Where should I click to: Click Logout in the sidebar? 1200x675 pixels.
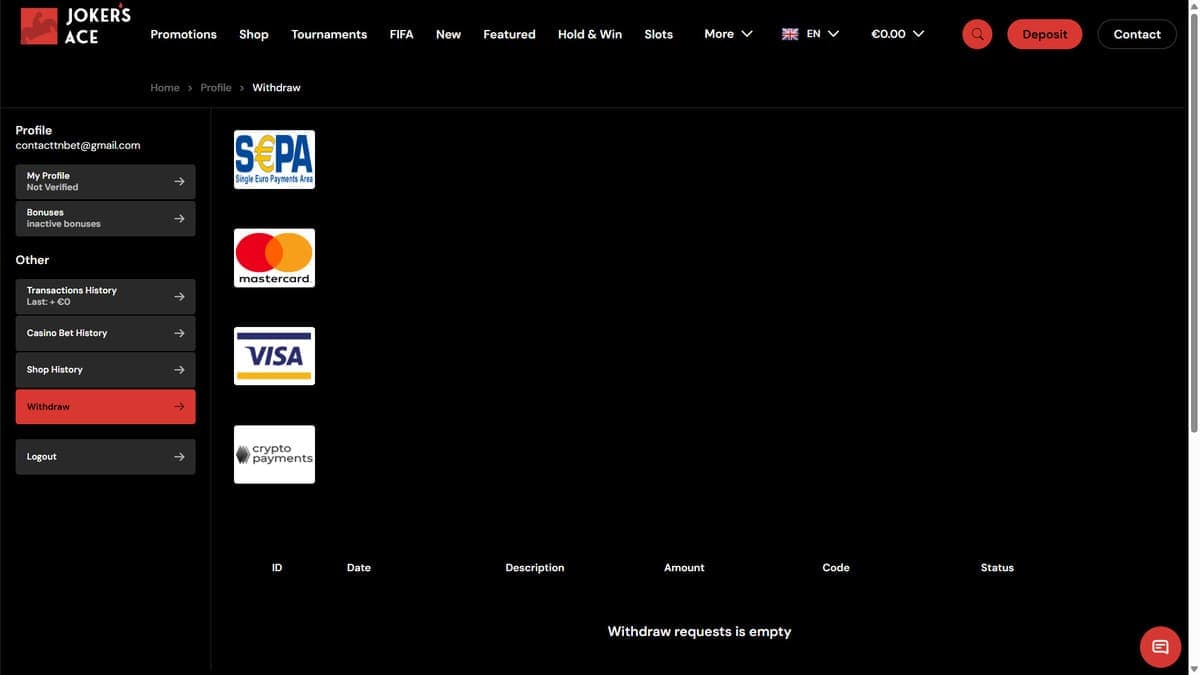tap(105, 457)
